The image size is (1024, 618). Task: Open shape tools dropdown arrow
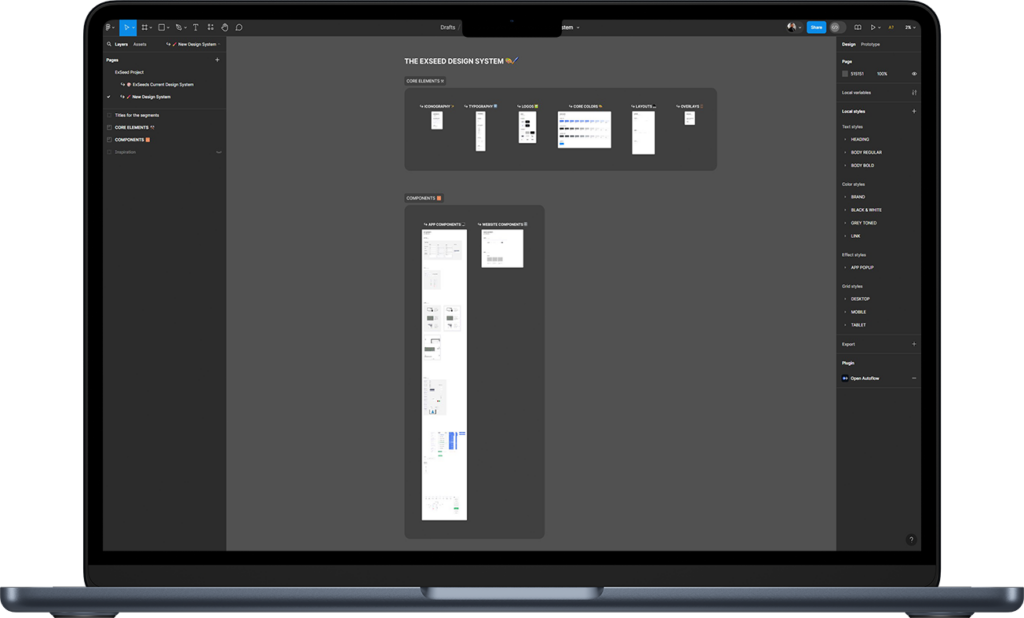pos(168,27)
